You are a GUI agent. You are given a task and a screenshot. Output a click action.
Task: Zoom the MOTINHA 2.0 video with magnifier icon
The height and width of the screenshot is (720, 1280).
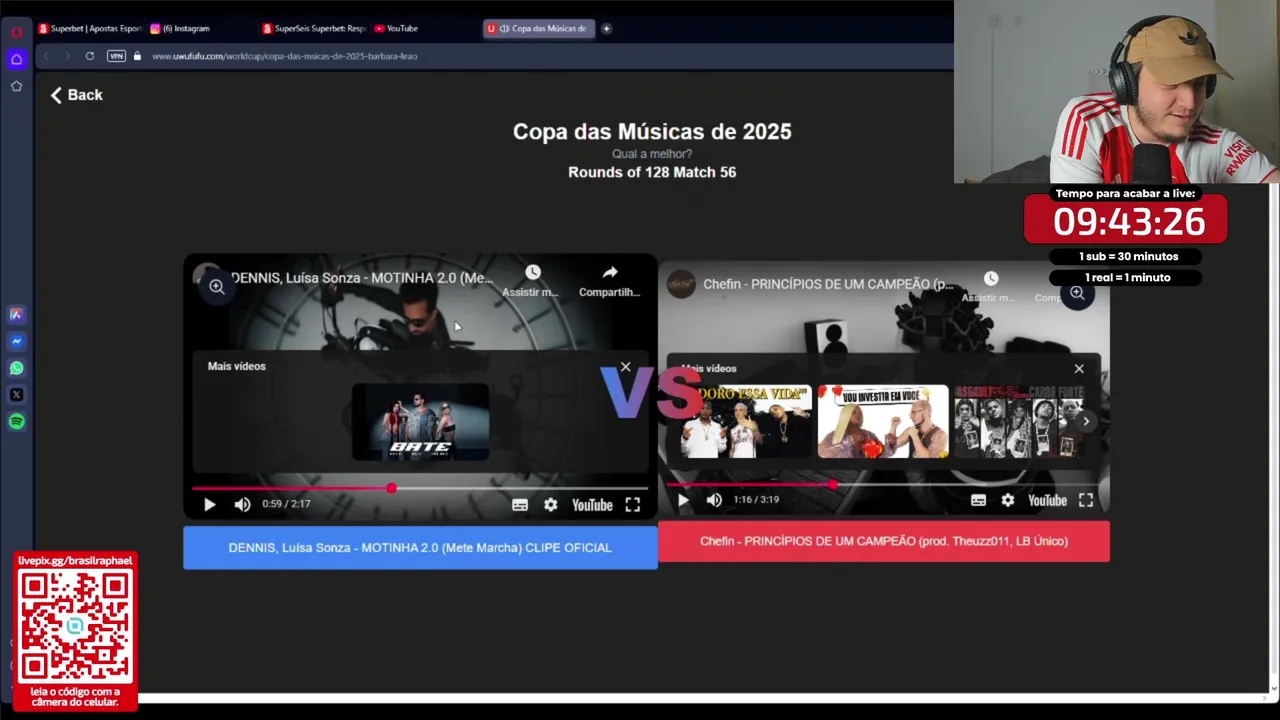click(x=216, y=287)
